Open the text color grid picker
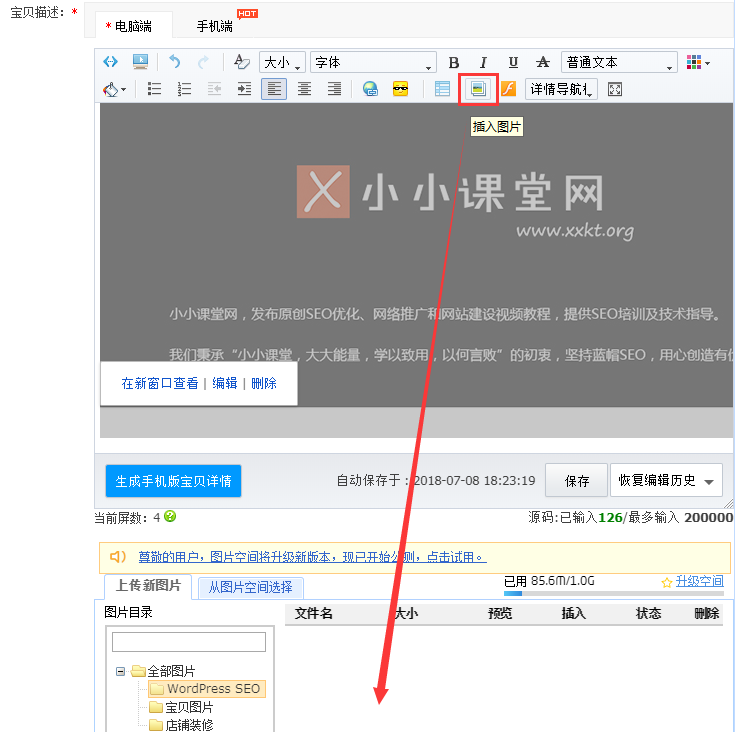This screenshot has width=738, height=732. [698, 62]
